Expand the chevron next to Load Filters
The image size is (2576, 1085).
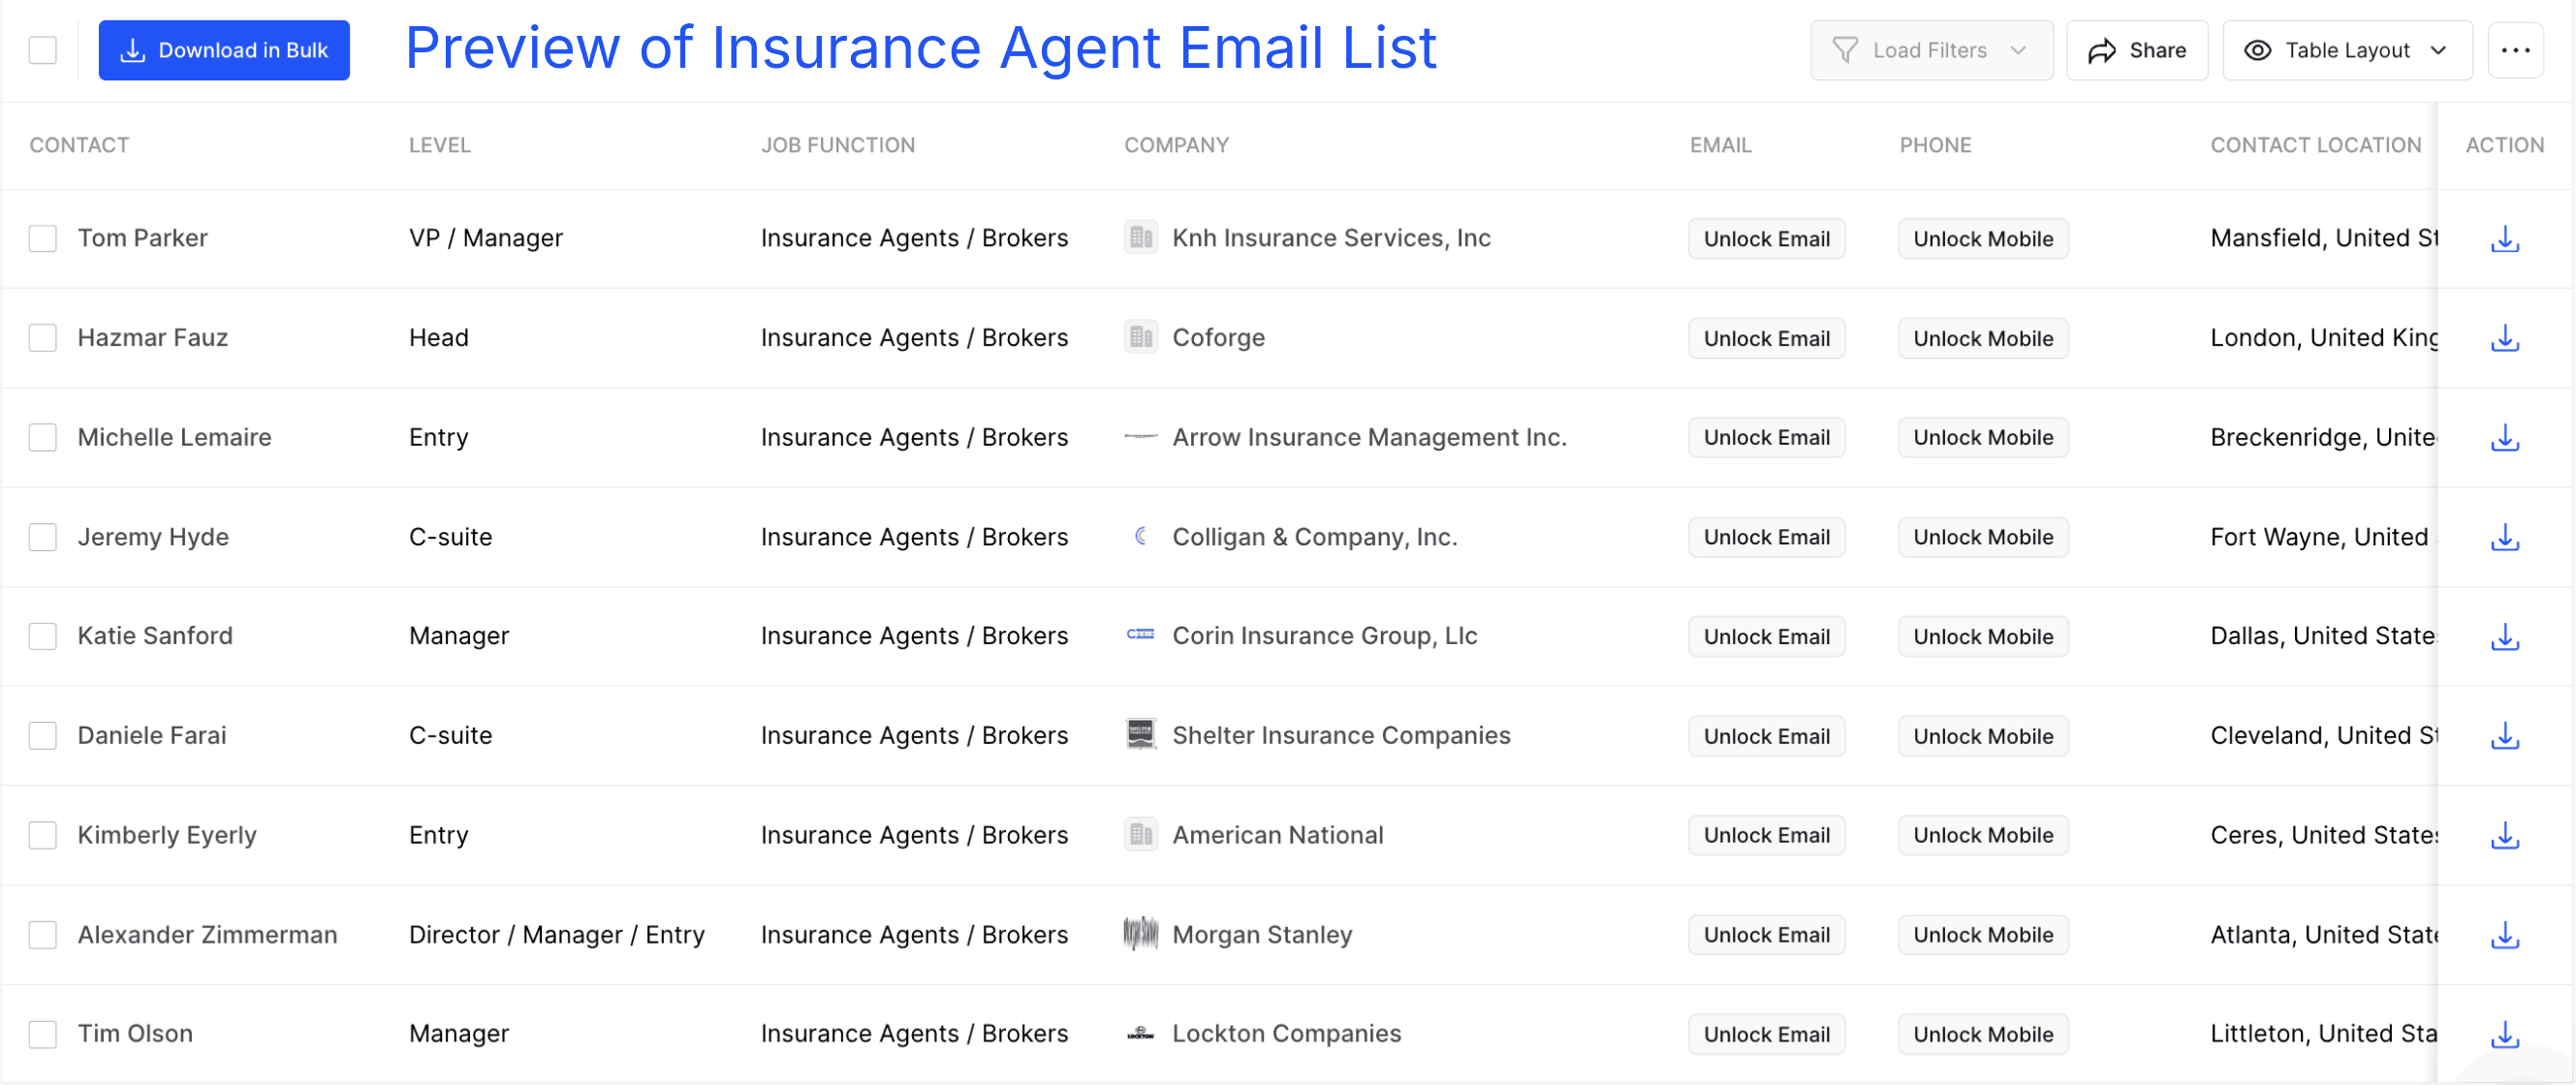[2019, 50]
